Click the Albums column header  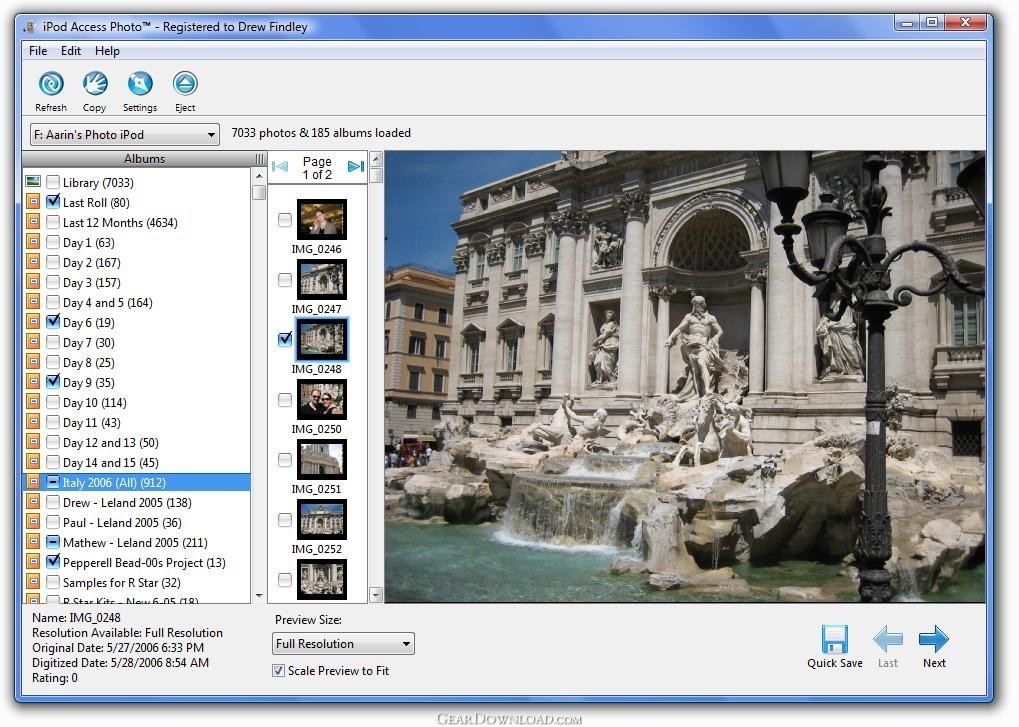tap(144, 159)
